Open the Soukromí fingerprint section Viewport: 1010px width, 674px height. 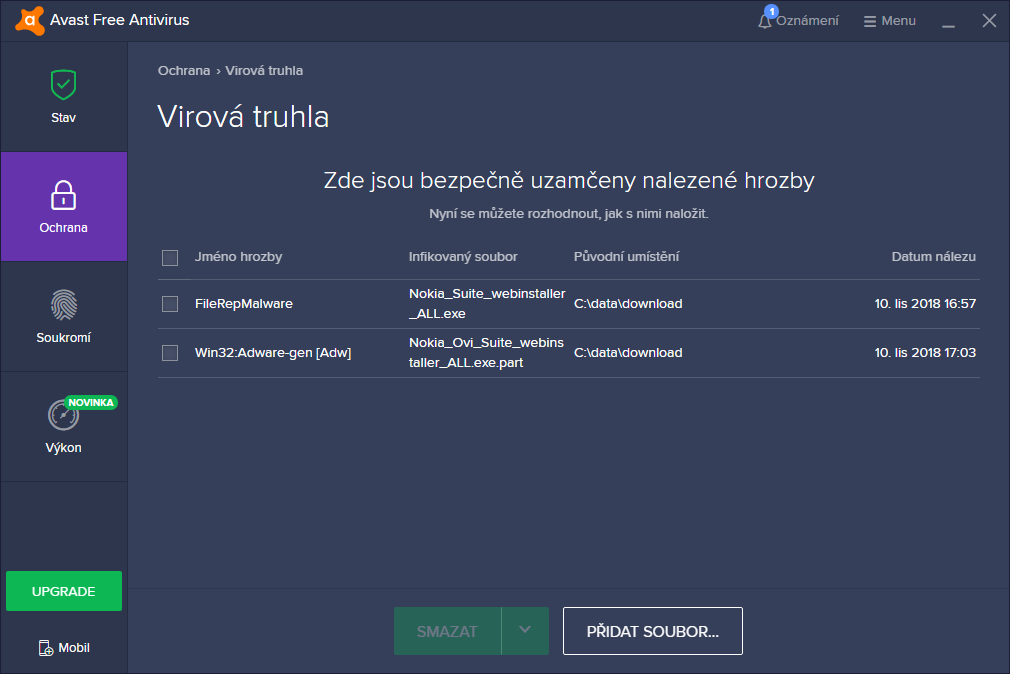(x=64, y=317)
